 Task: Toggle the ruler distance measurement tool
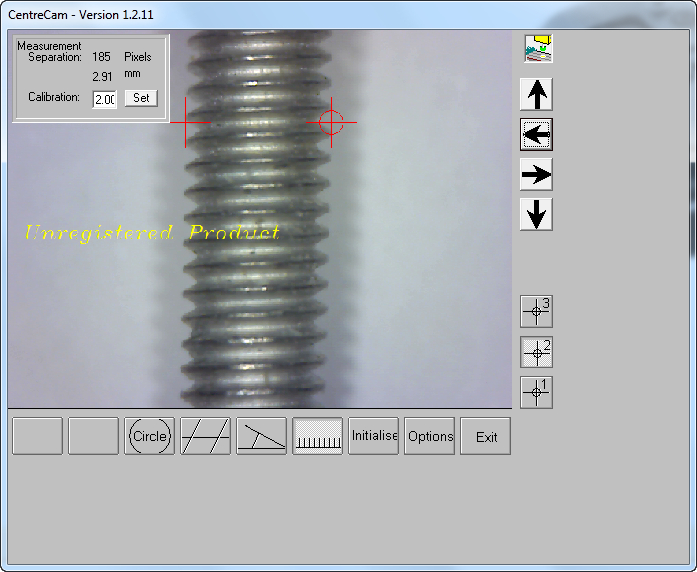tap(317, 436)
